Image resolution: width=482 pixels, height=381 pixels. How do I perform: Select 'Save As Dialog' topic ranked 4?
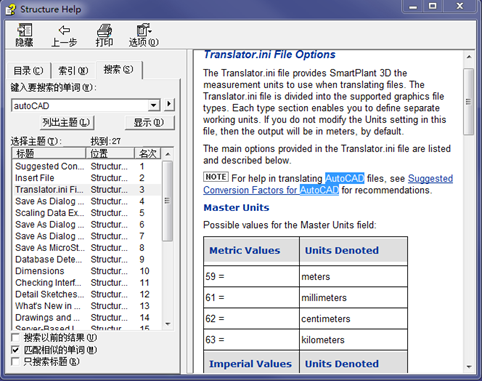(87, 201)
